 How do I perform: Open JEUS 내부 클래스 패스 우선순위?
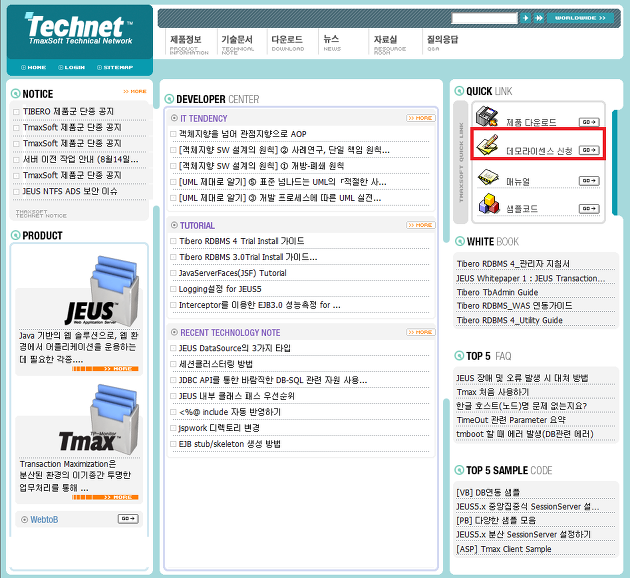pyautogui.click(x=236, y=396)
